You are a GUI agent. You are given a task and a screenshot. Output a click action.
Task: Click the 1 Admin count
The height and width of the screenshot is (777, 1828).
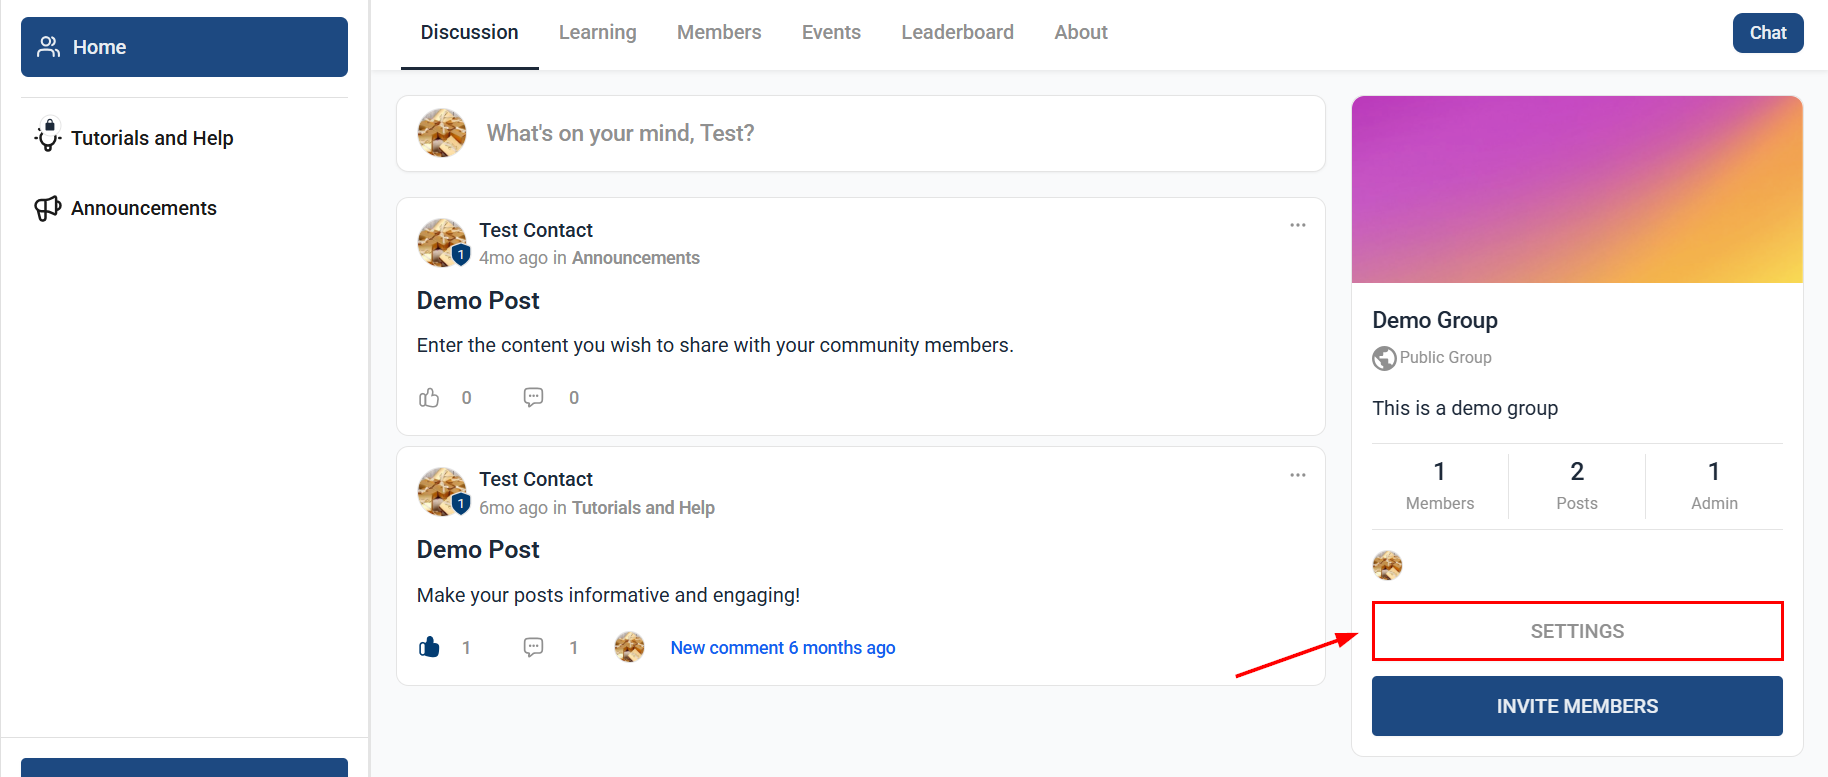click(1714, 486)
